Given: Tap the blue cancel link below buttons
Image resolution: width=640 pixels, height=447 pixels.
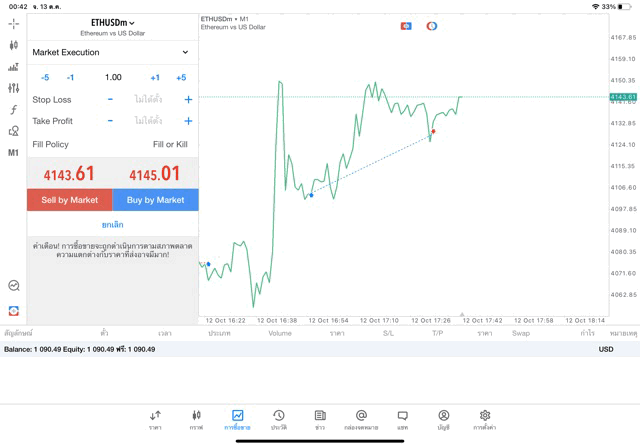Looking at the screenshot, I should 112,225.
